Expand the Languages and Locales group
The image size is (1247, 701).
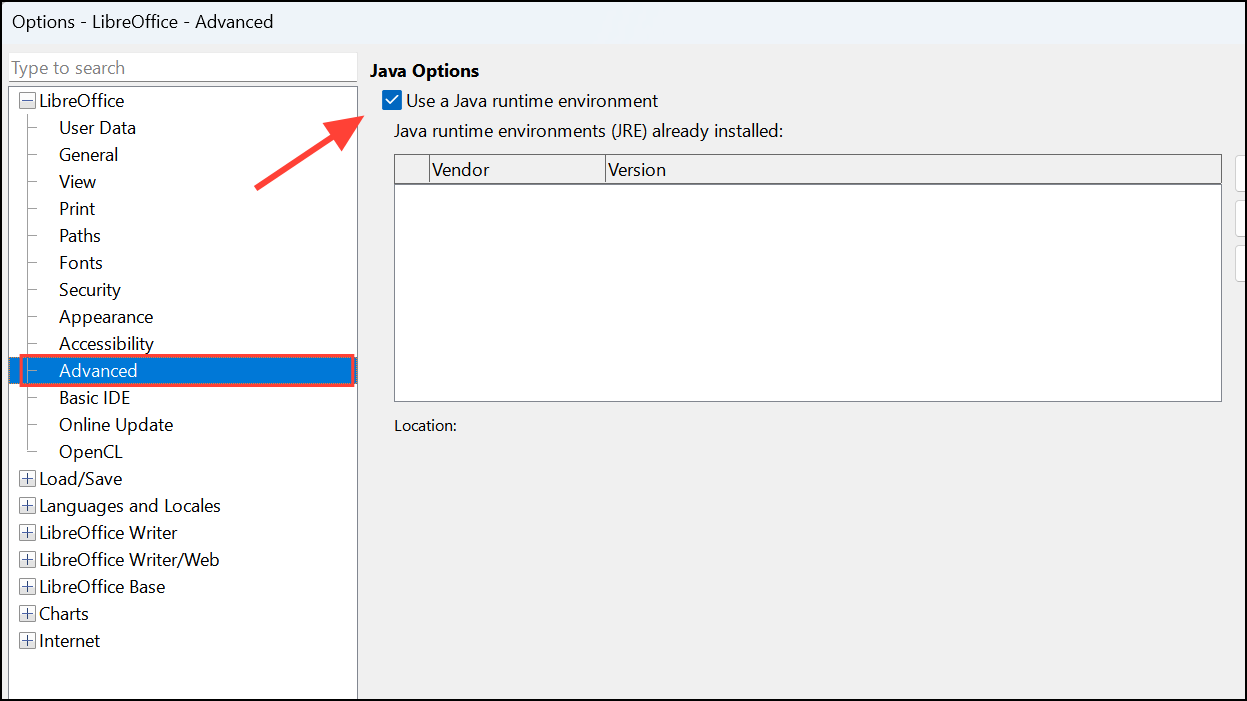[x=27, y=505]
